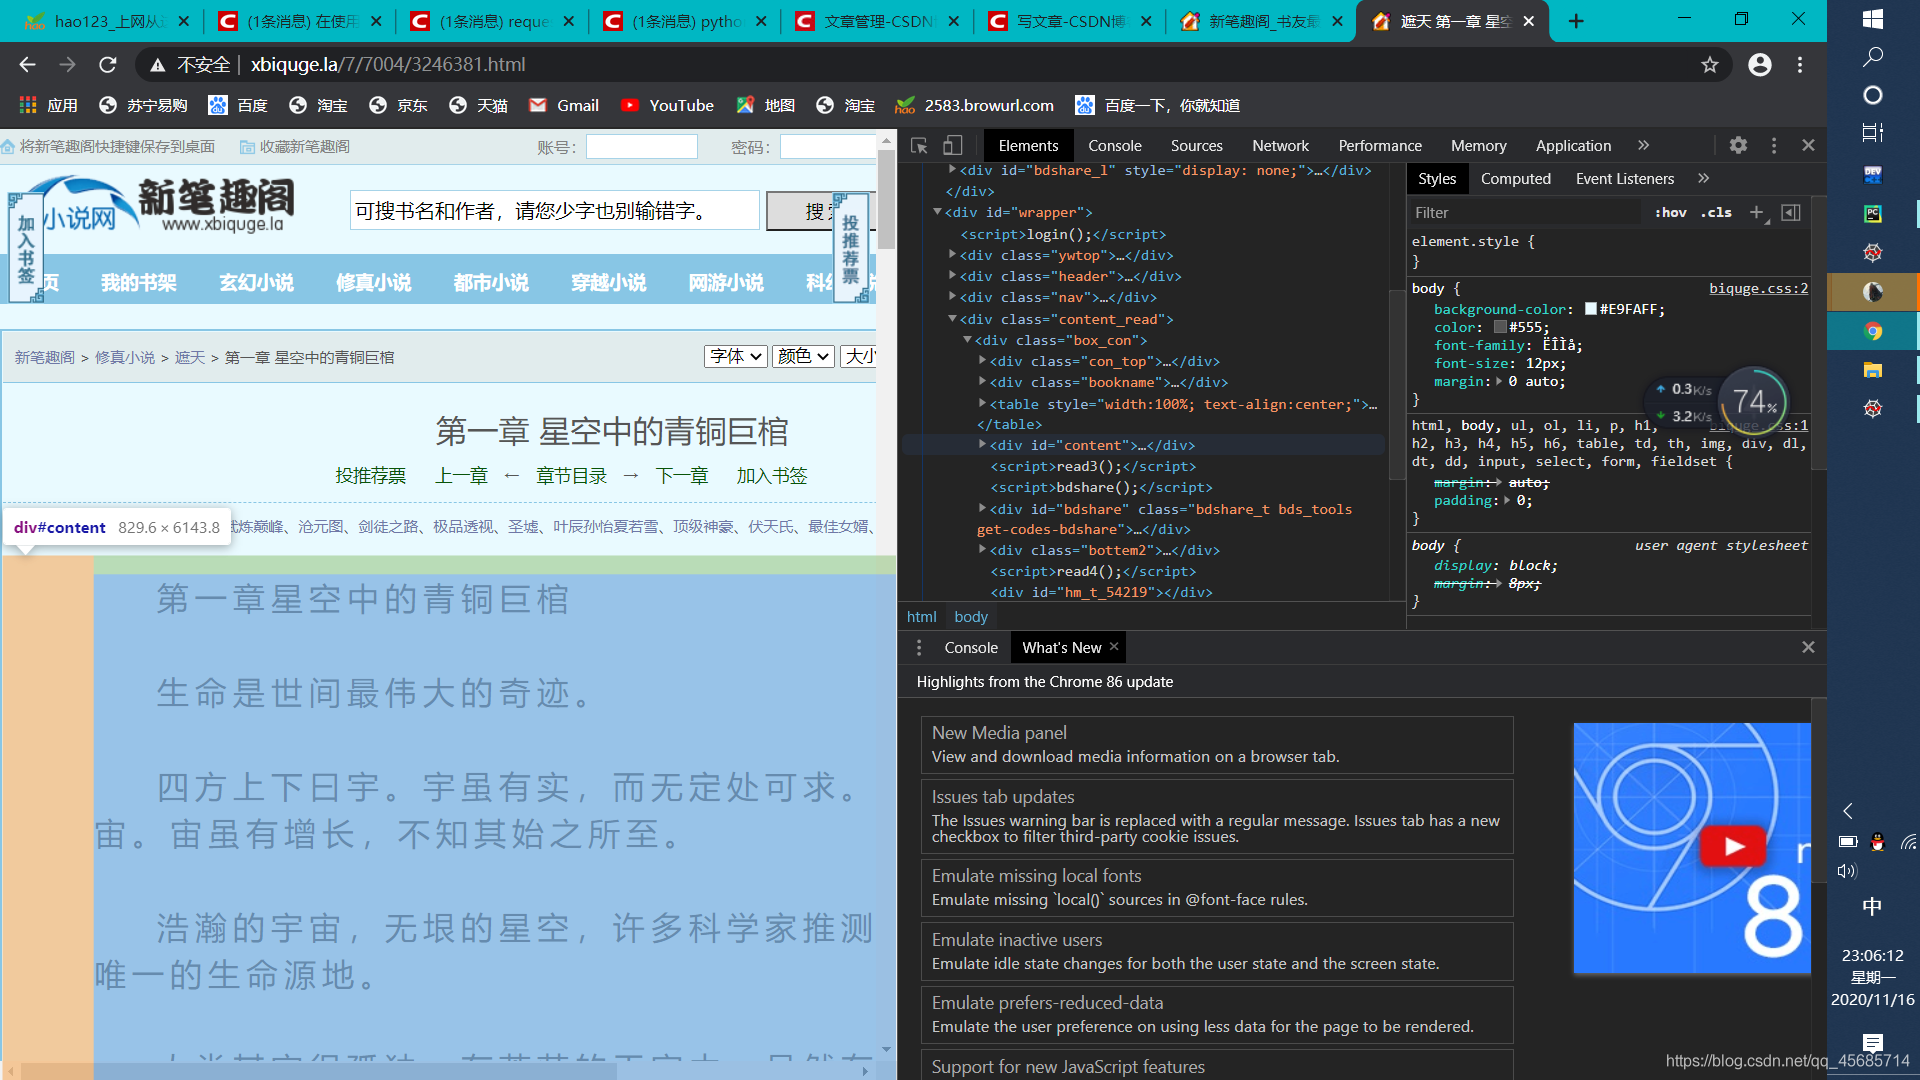Expand the div id="wrapper" node toggle
This screenshot has width=1920, height=1080.
pyautogui.click(x=937, y=212)
